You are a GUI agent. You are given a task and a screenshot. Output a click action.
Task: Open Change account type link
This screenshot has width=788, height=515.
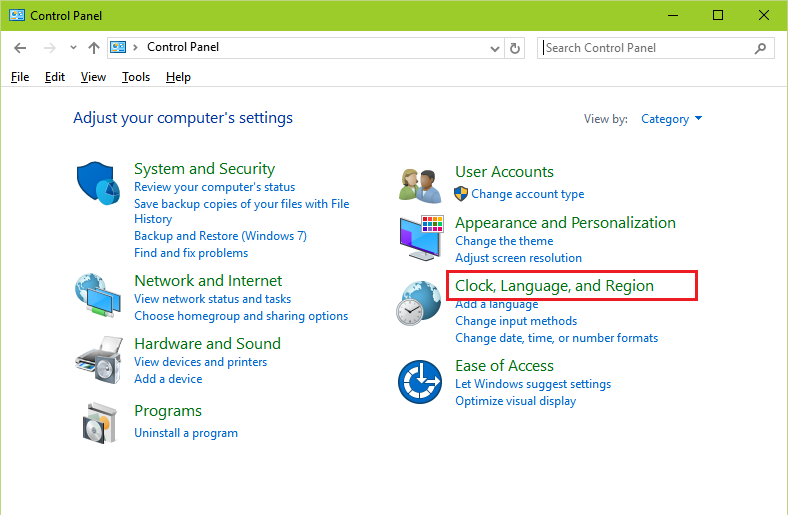pyautogui.click(x=527, y=194)
